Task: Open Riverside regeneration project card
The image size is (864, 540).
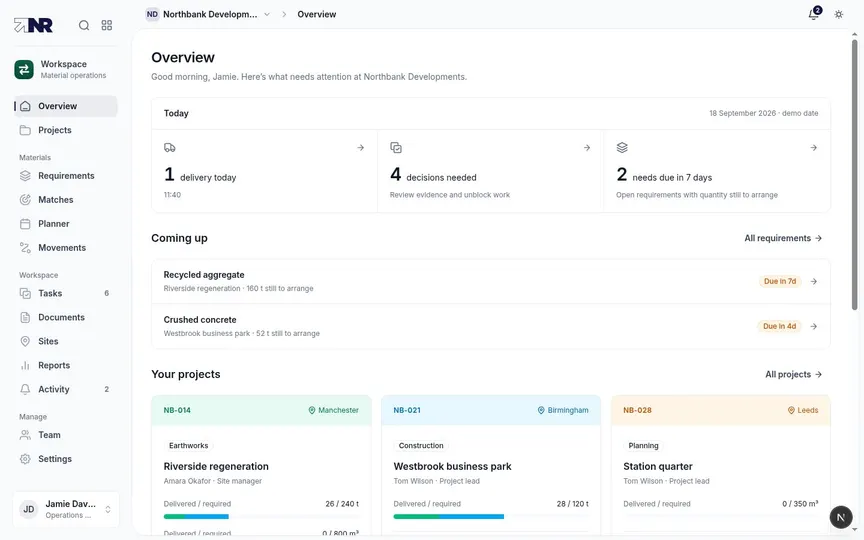Action: tap(261, 466)
